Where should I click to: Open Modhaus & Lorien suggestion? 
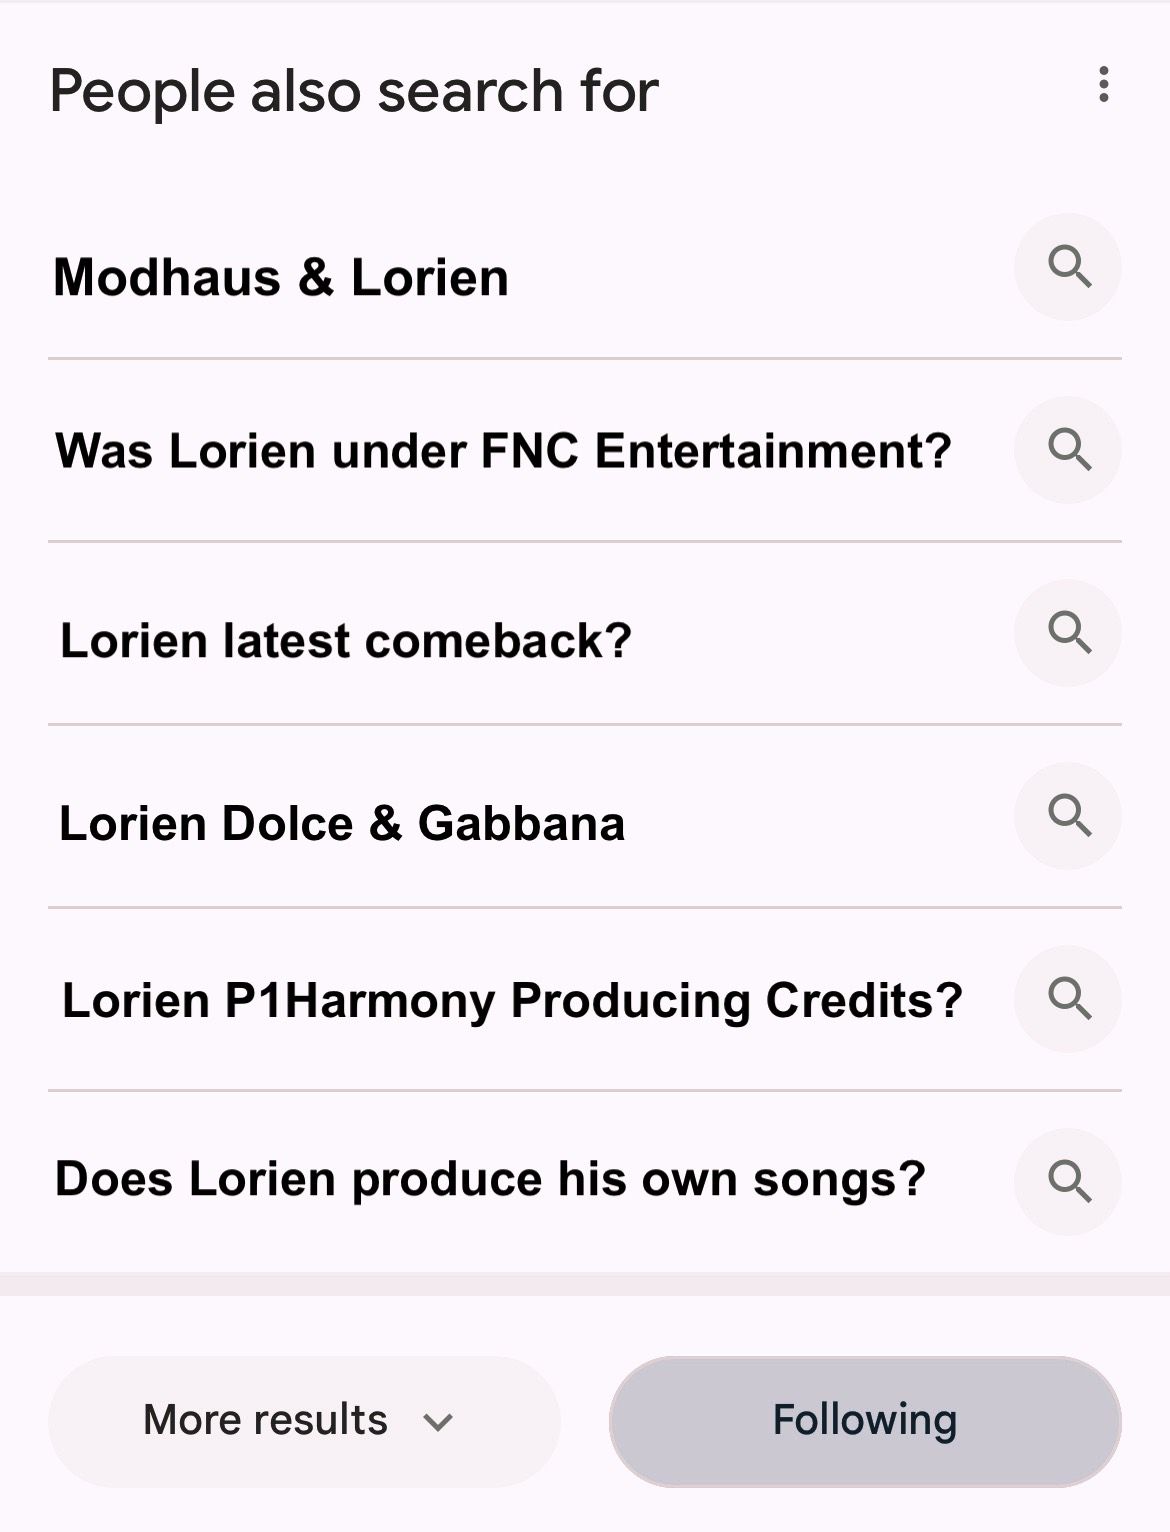pyautogui.click(x=281, y=277)
